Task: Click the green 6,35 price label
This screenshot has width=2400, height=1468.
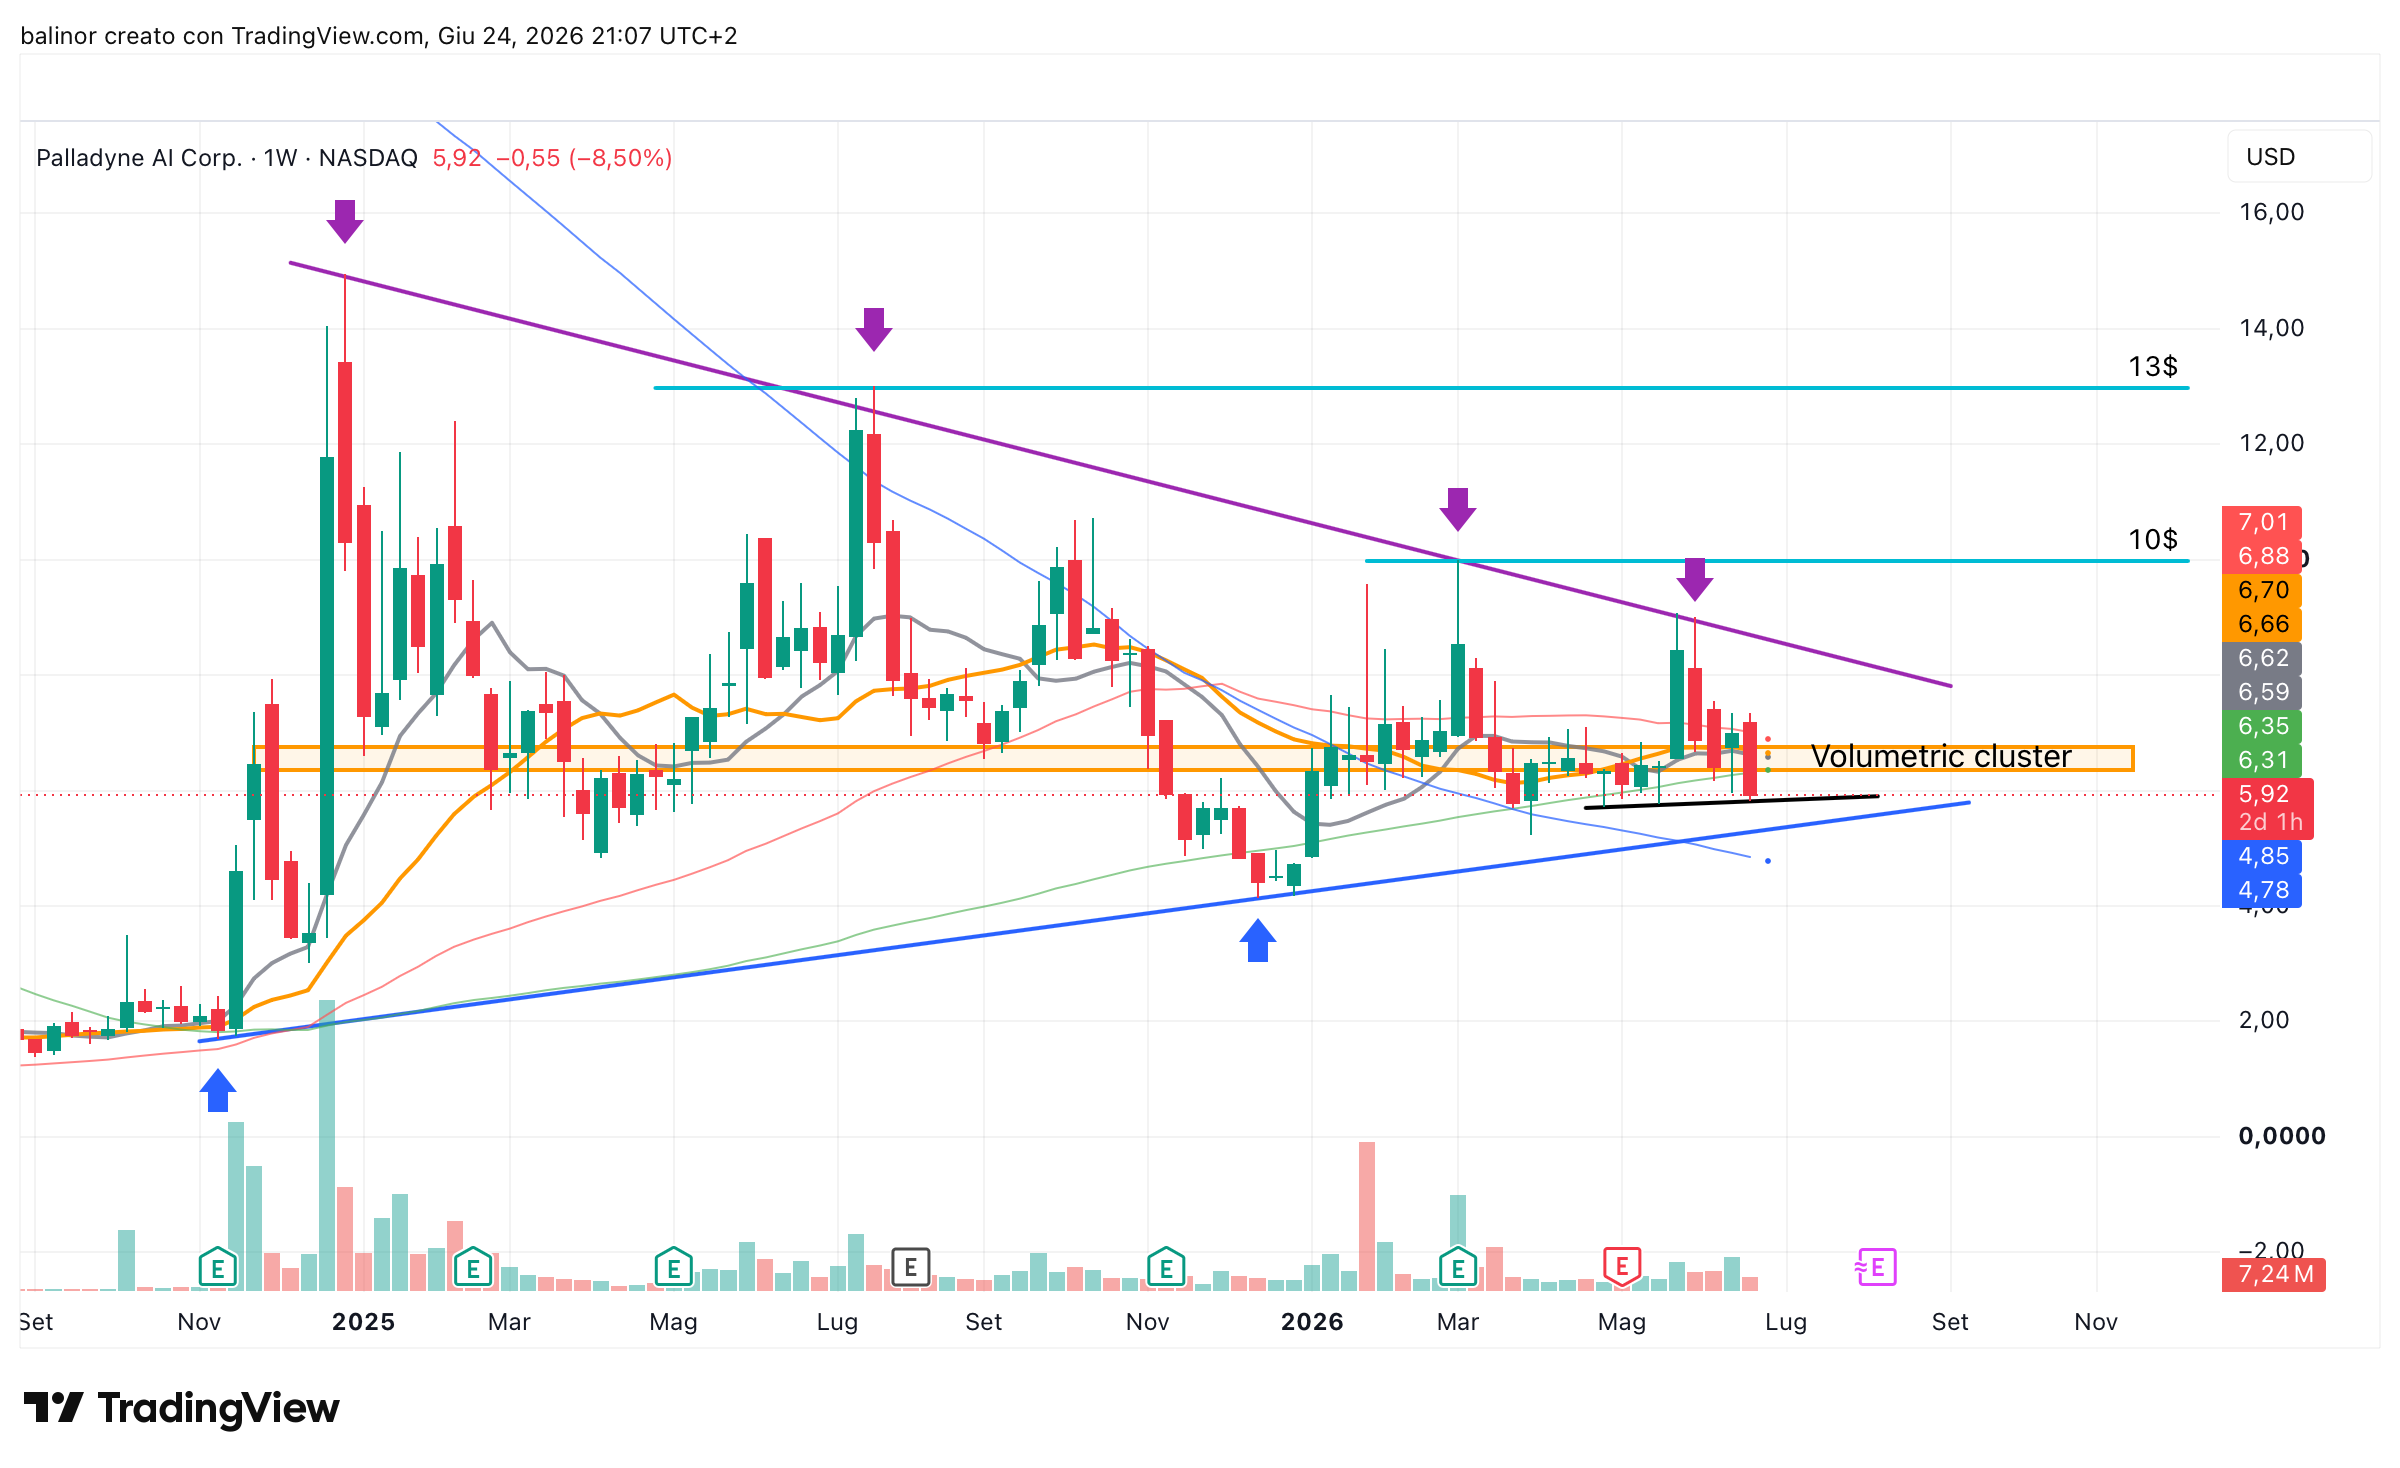Action: click(x=2262, y=726)
